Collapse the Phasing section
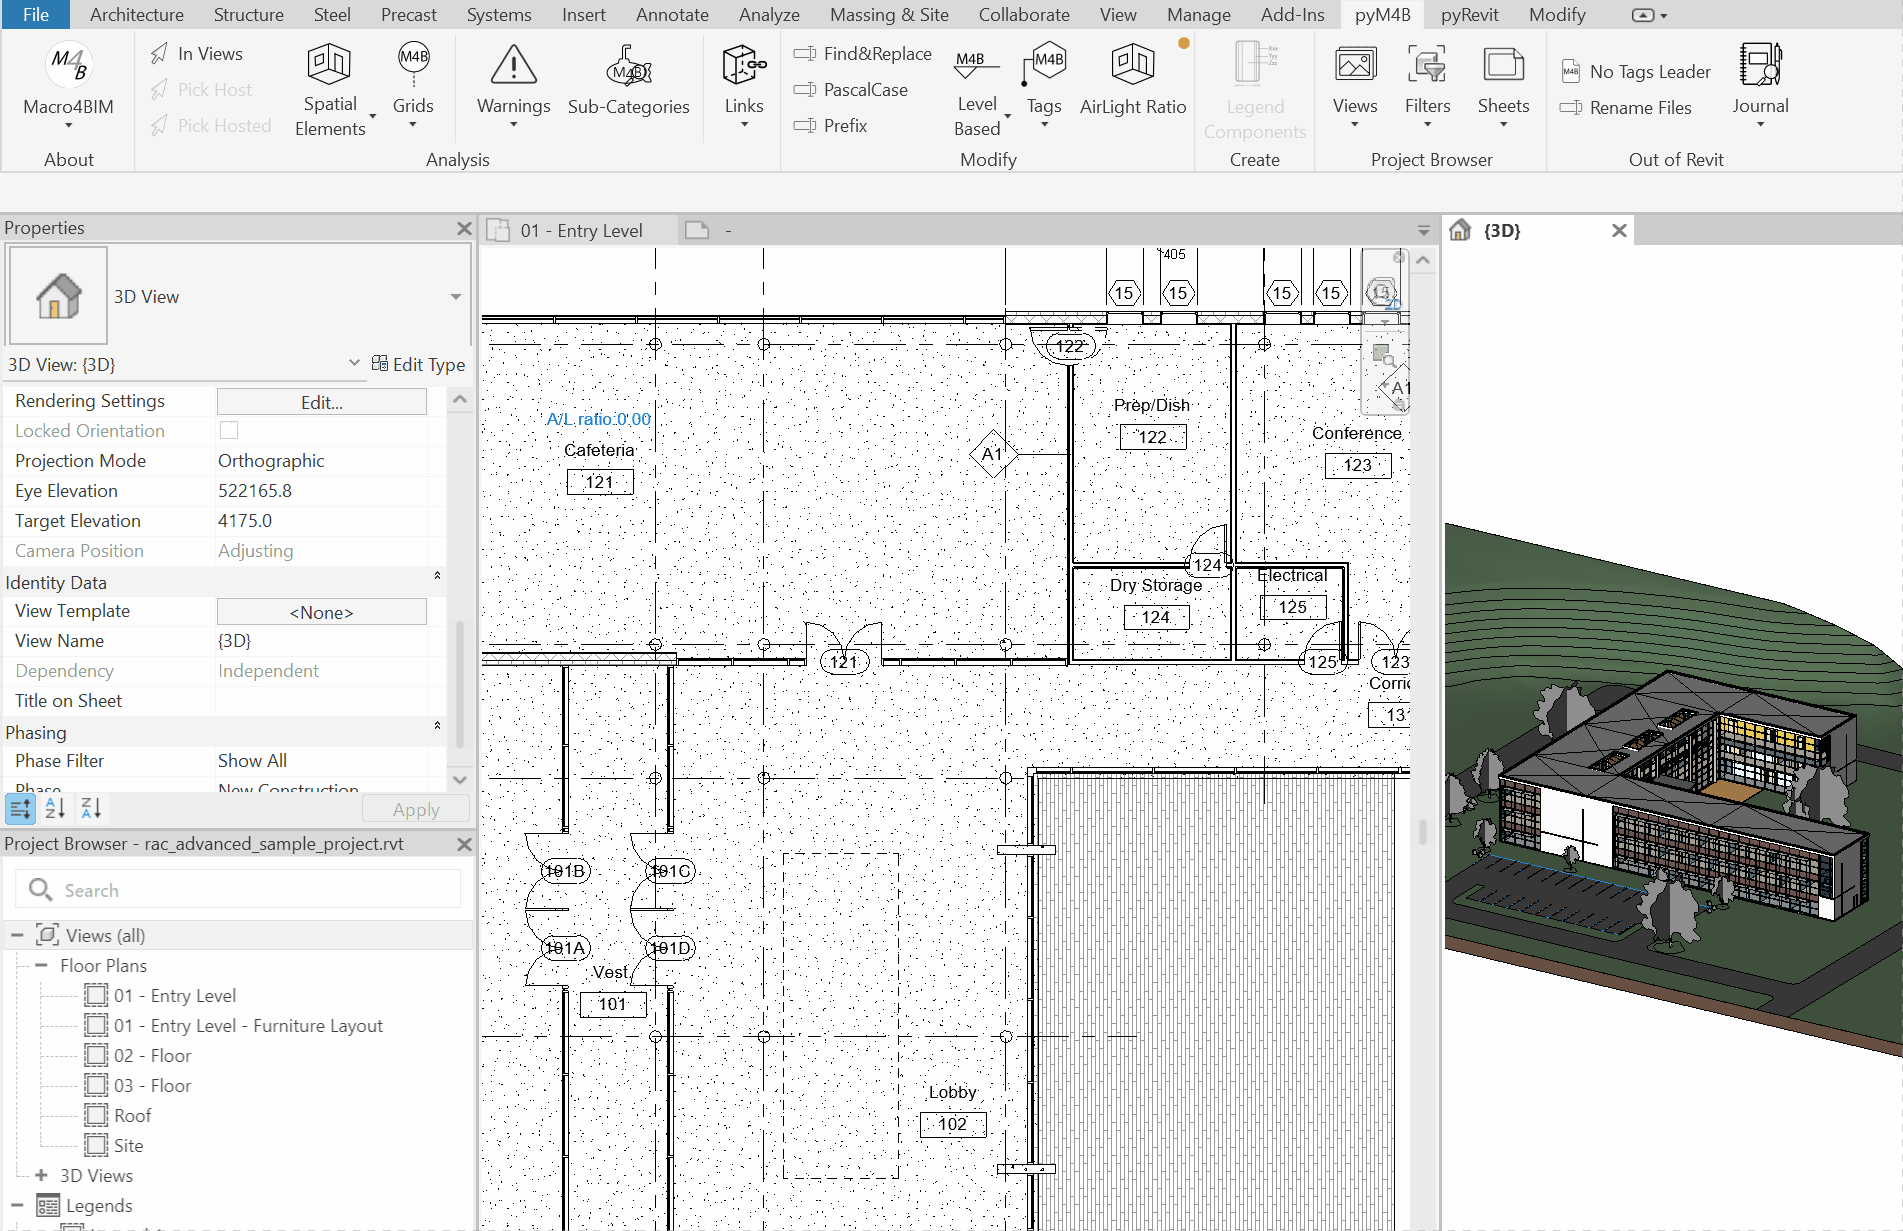Screen dimensions: 1903x1231 click(437, 726)
